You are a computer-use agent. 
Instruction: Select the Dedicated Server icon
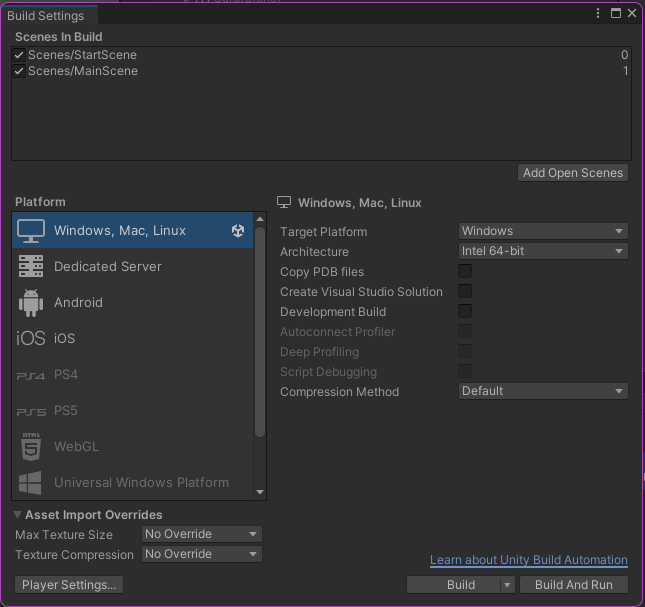[x=31, y=266]
